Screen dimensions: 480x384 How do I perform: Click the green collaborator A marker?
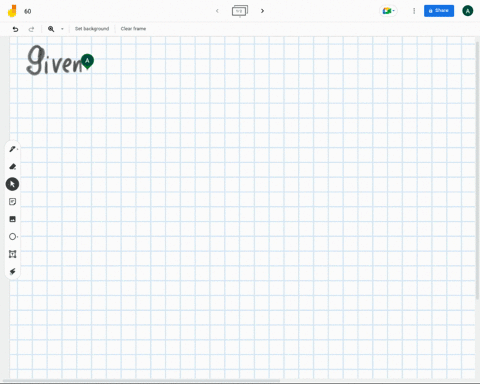coord(87,61)
